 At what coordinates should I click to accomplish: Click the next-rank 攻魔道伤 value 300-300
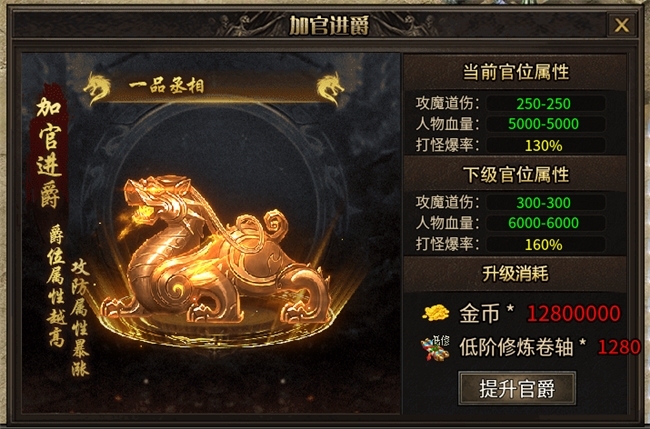(x=543, y=203)
